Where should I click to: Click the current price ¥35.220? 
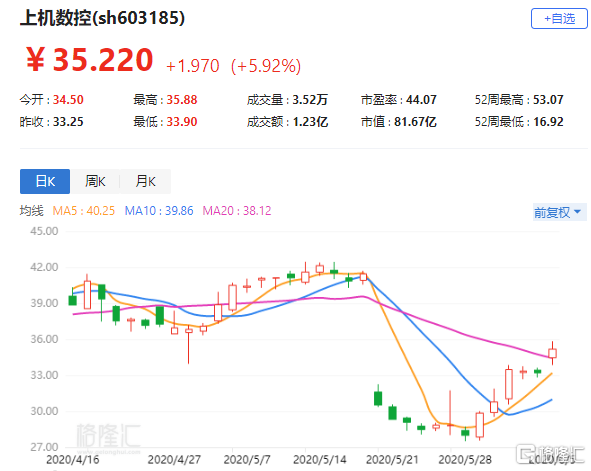tap(89, 60)
